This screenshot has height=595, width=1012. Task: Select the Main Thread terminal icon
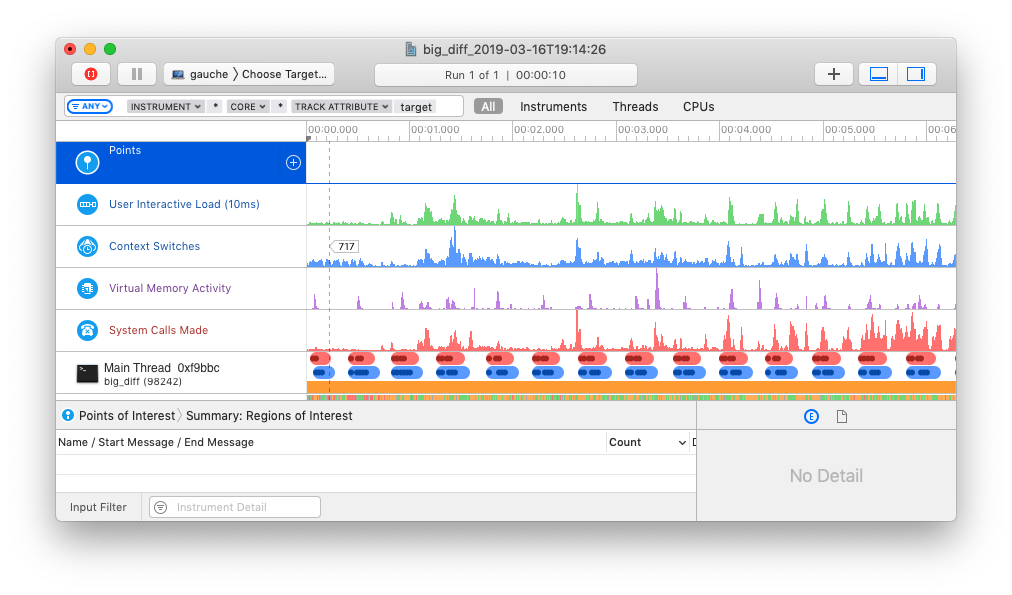pos(87,374)
